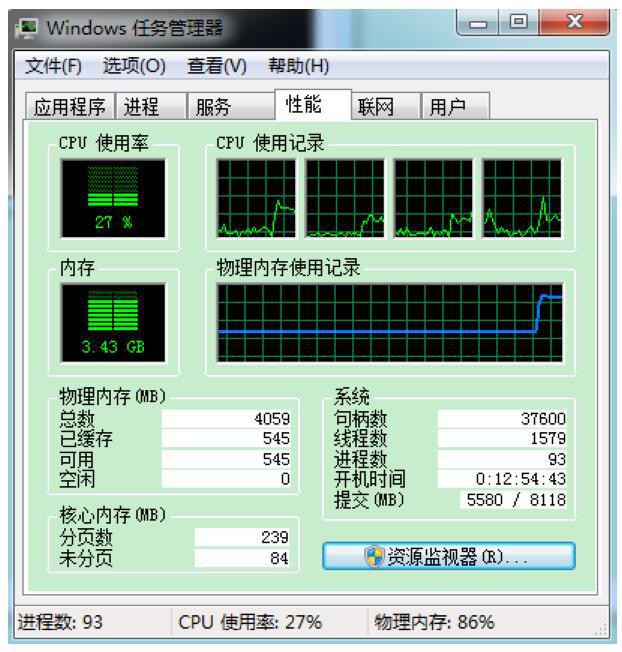Click the third CPU 使用记录 graph
622x652 pixels.
click(x=433, y=198)
